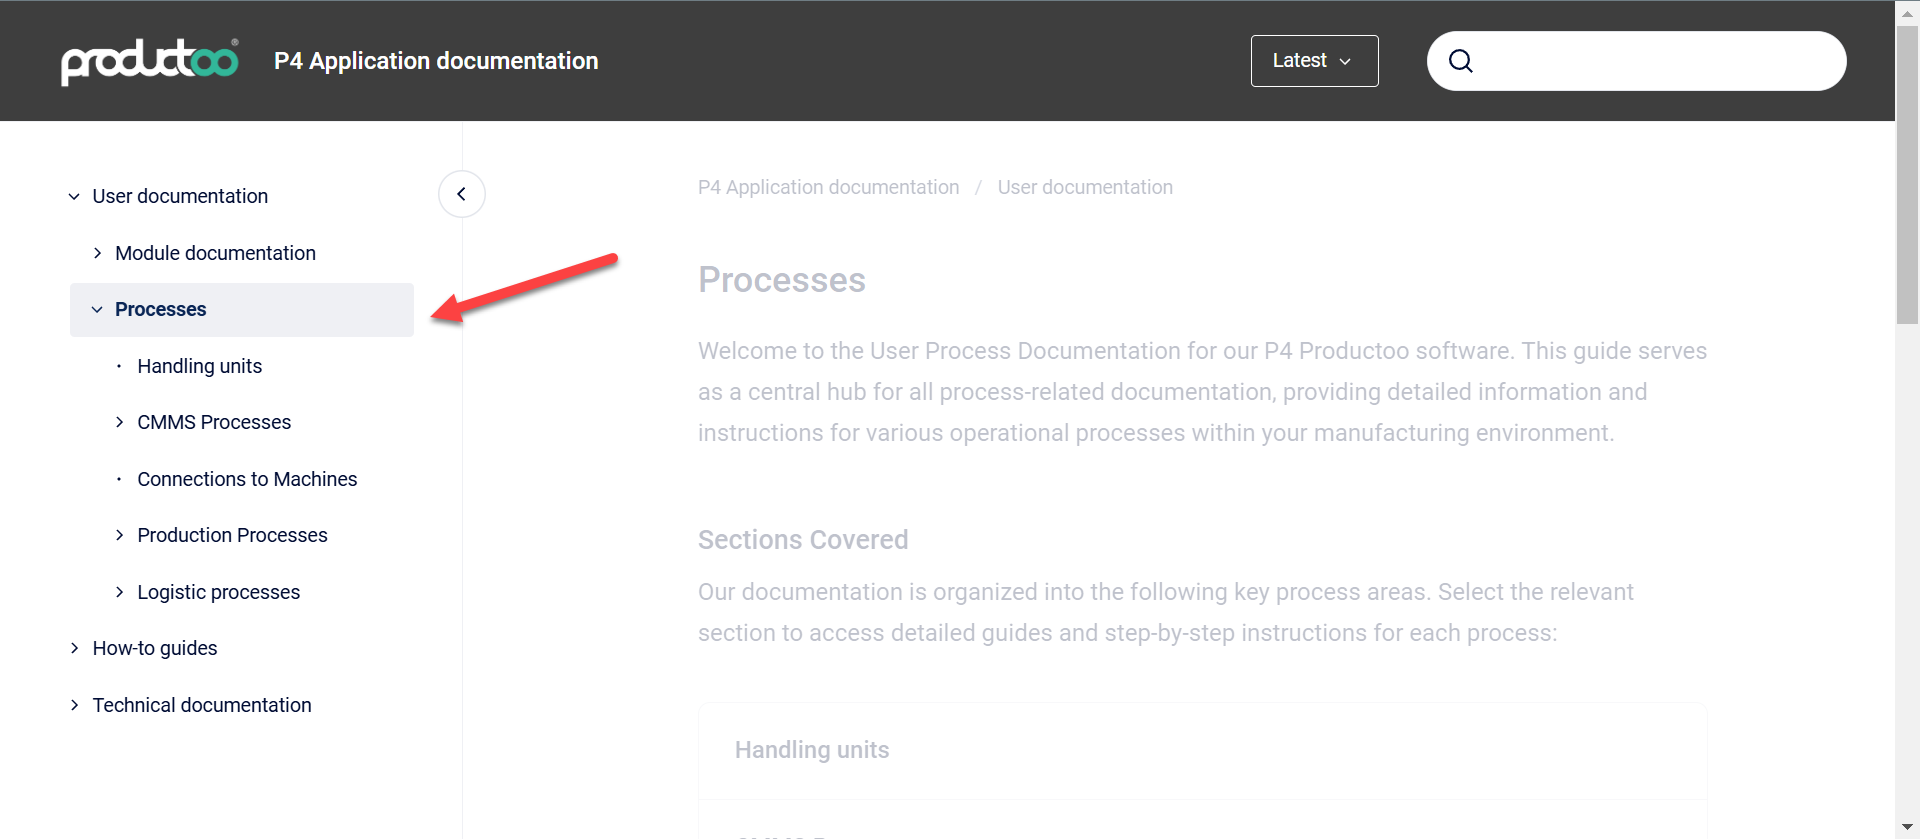The width and height of the screenshot is (1920, 840).
Task: Expand the Module documentation chevron
Action: [97, 254]
